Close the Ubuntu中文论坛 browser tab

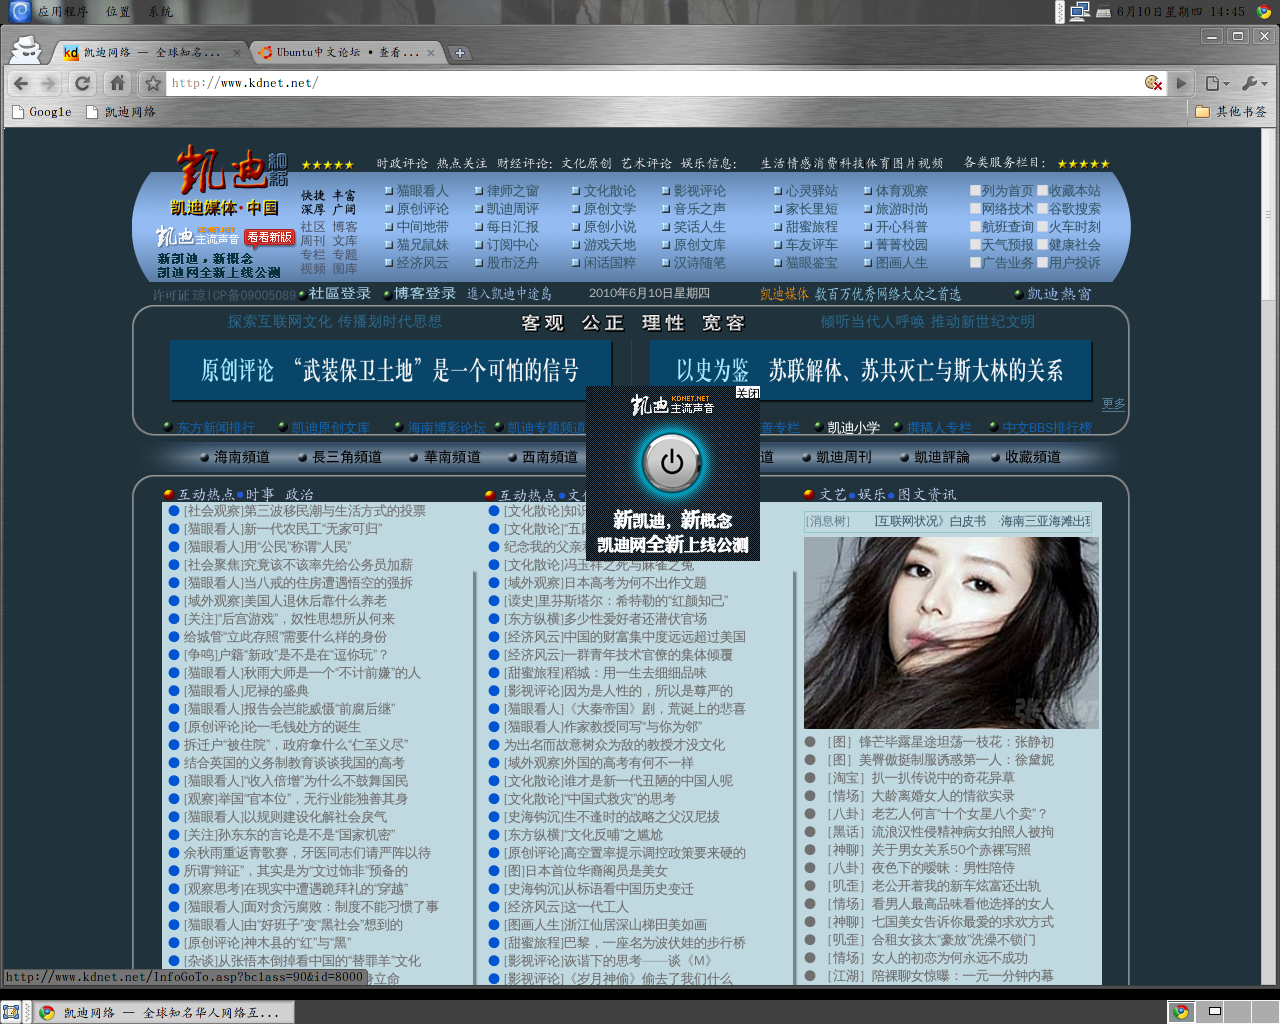(x=431, y=53)
